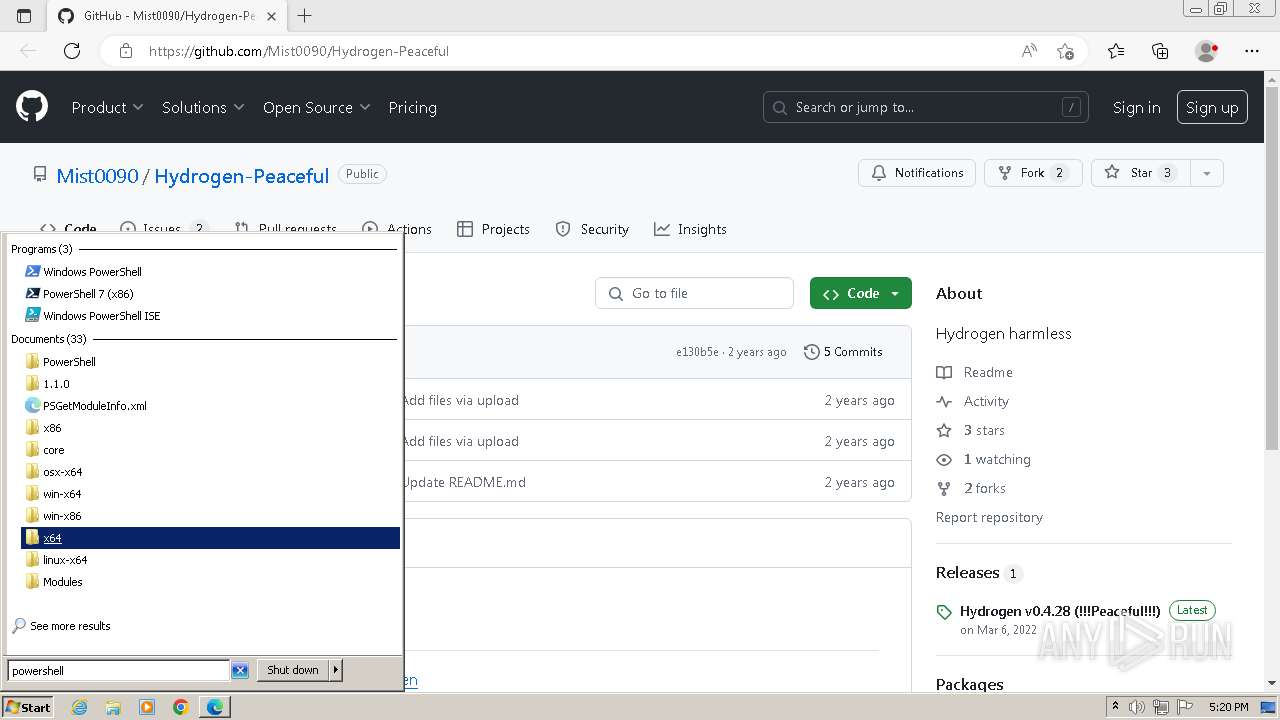
Task: Click the volume speaker tray icon
Action: click(x=1137, y=707)
